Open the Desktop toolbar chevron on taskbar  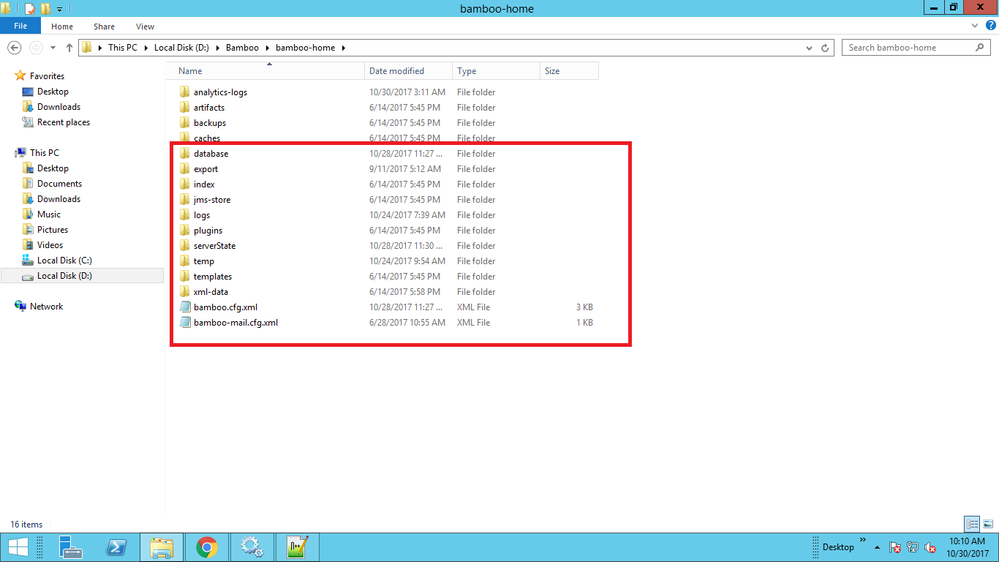tap(863, 540)
